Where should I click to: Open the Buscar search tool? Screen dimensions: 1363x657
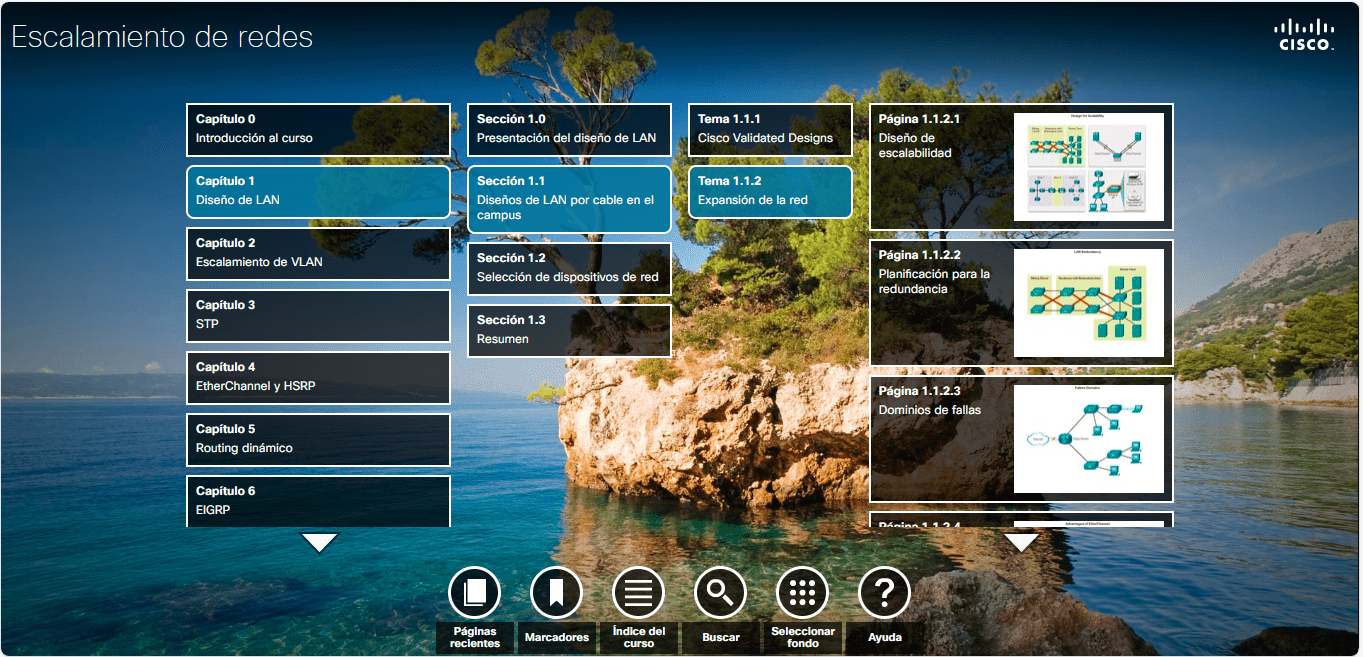click(721, 592)
